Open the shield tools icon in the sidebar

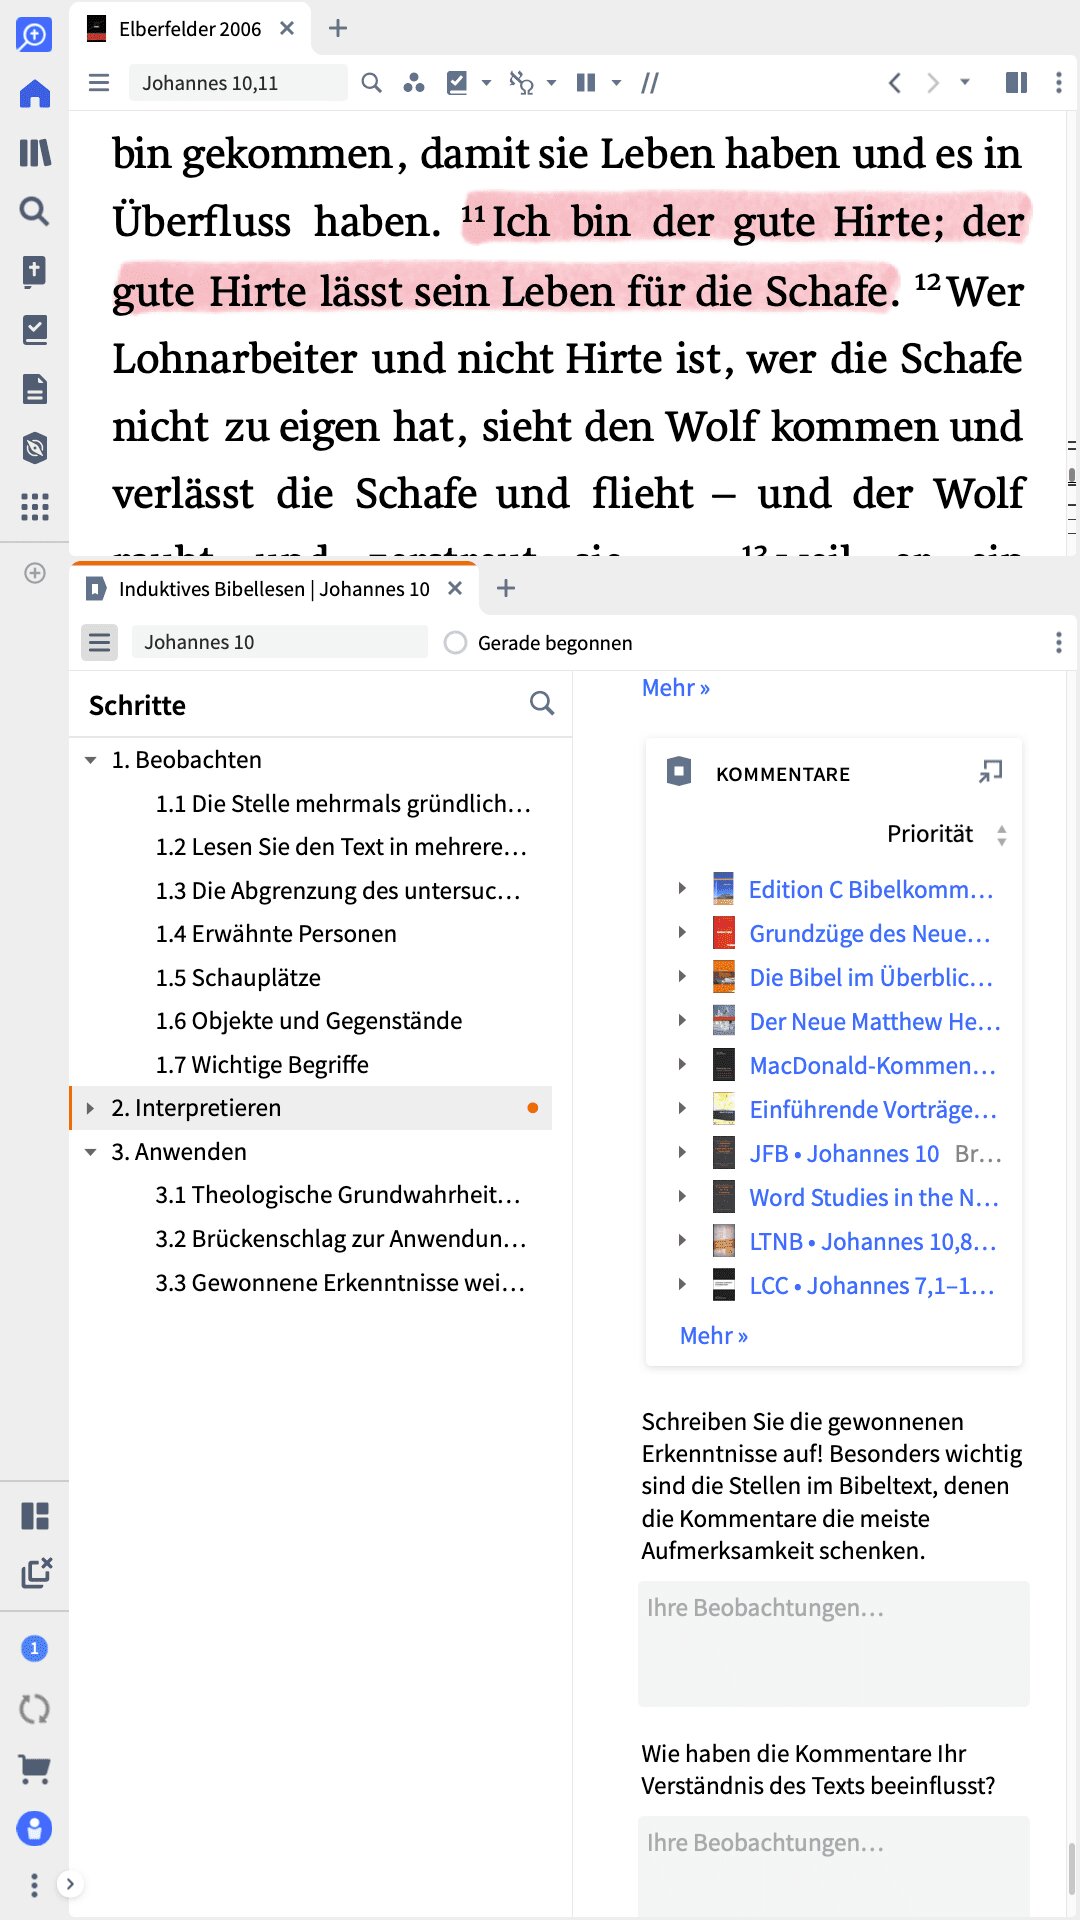pos(34,448)
